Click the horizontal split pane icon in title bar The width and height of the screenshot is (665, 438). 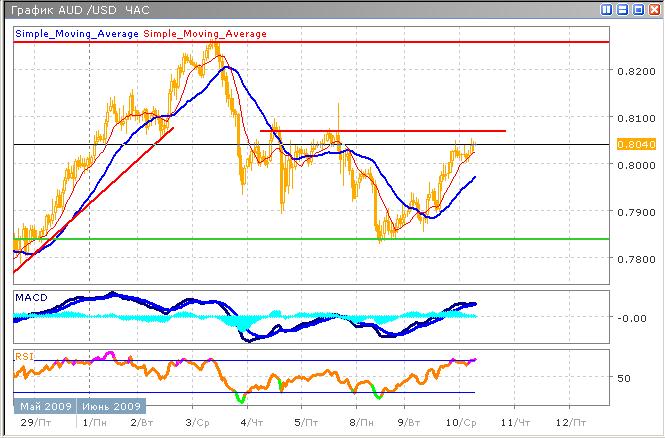[623, 9]
